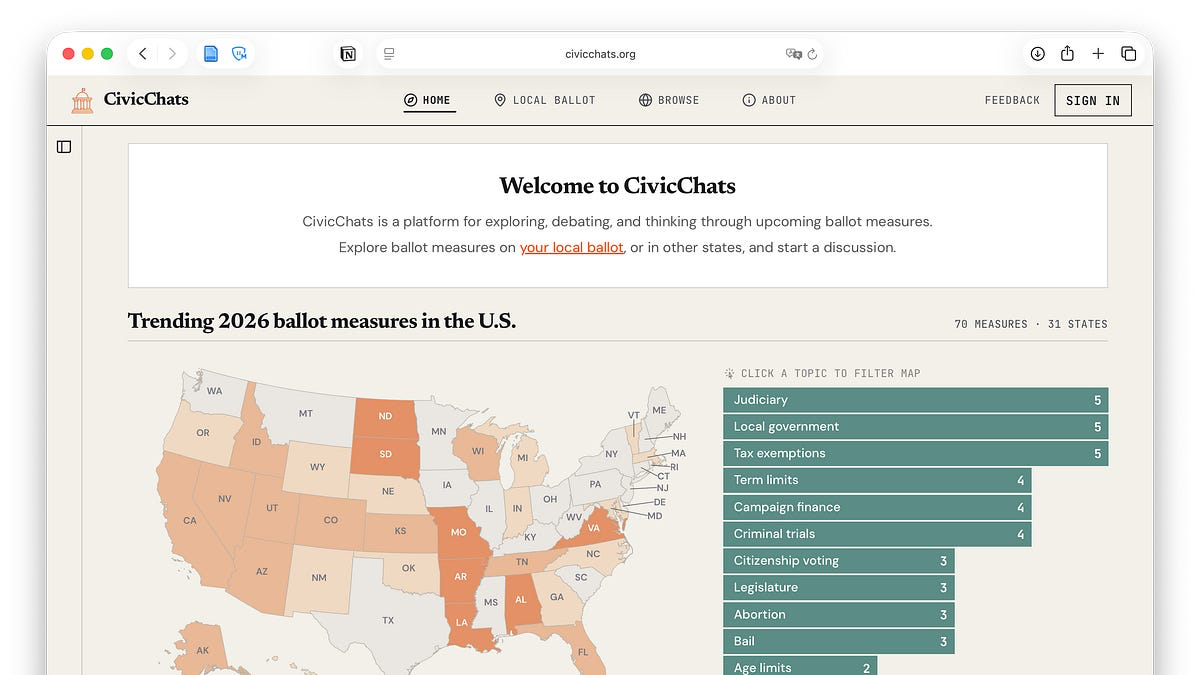Image resolution: width=1200 pixels, height=675 pixels.
Task: Open the Reader view icon
Action: [389, 54]
